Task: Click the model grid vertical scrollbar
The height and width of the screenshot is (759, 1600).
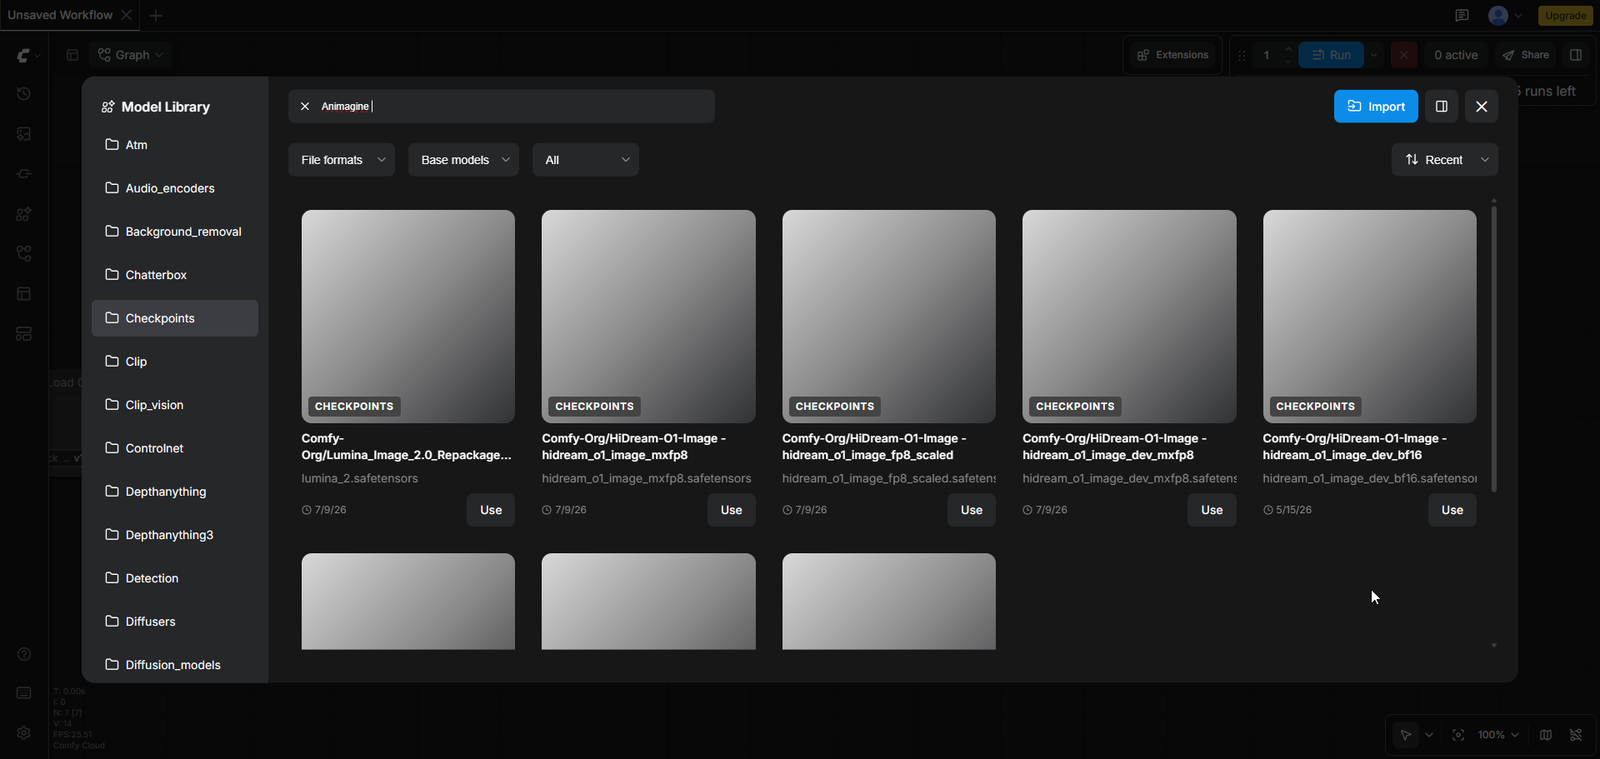Action: tap(1494, 348)
